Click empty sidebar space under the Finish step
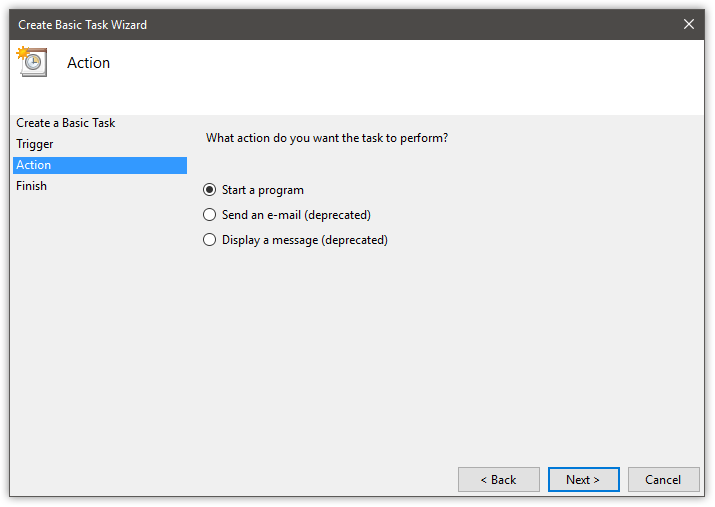This screenshot has height=507, width=715. coord(100,319)
